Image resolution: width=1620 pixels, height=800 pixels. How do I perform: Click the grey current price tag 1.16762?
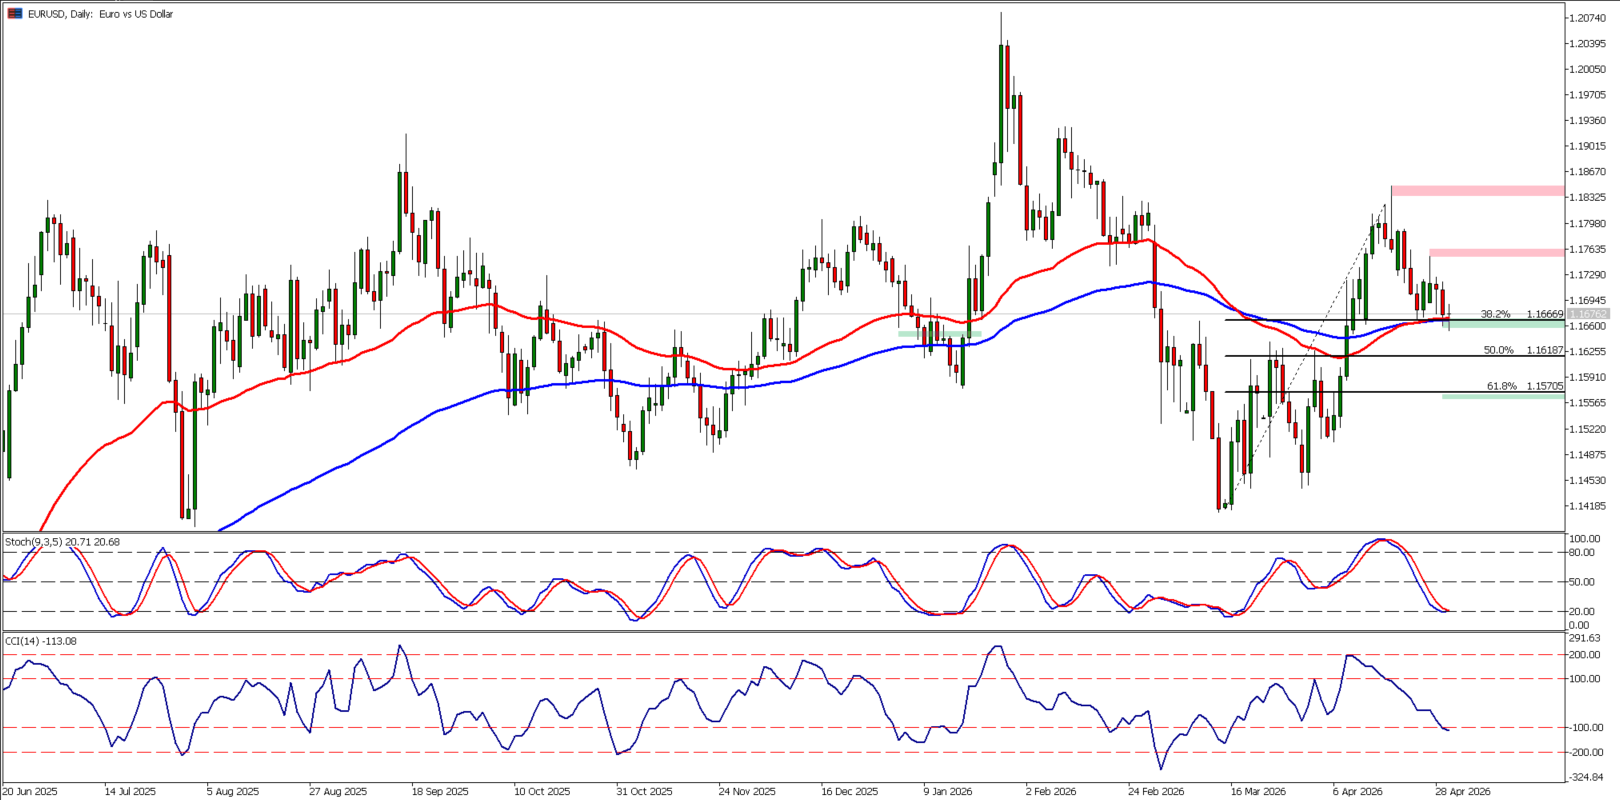point(1589,314)
